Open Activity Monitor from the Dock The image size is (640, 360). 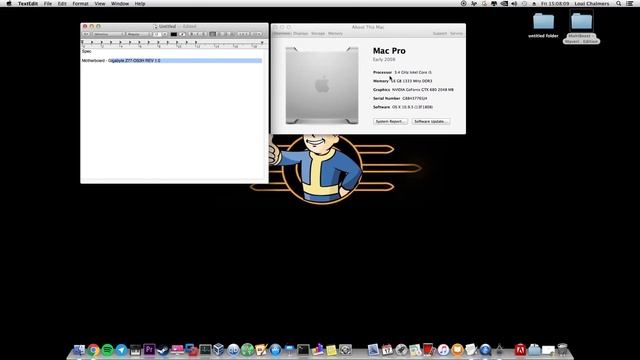[205, 350]
